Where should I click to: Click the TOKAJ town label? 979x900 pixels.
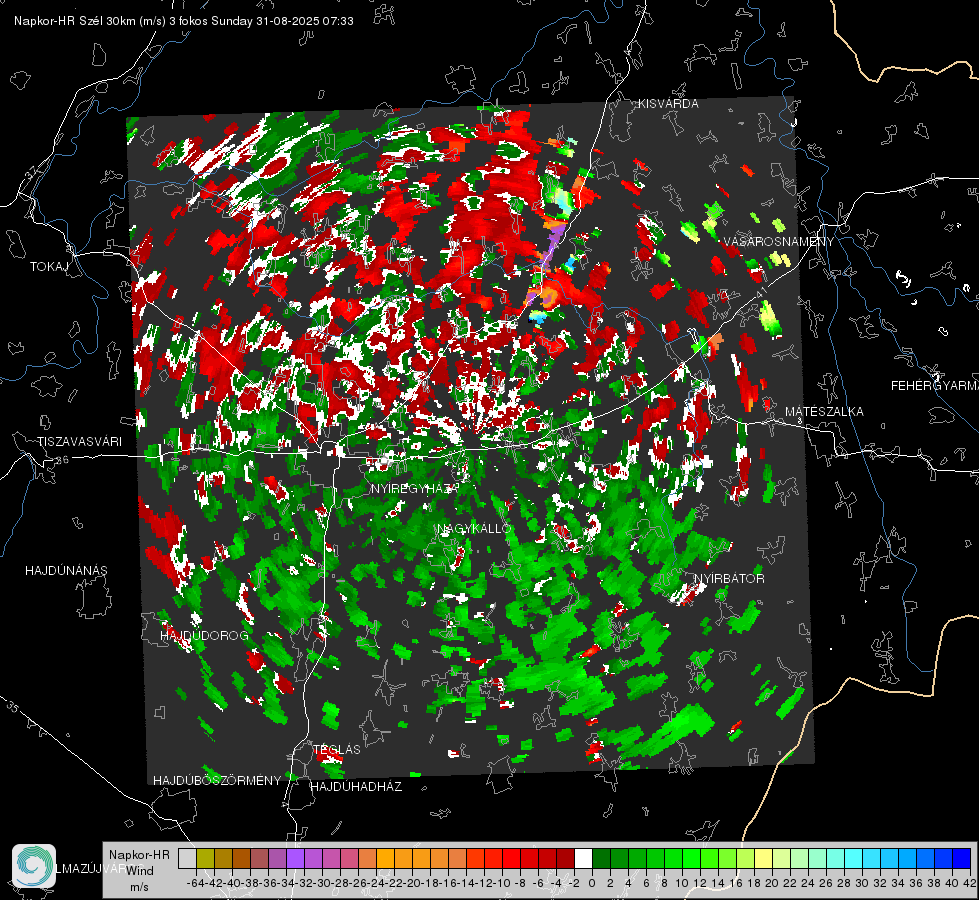[x=49, y=267]
